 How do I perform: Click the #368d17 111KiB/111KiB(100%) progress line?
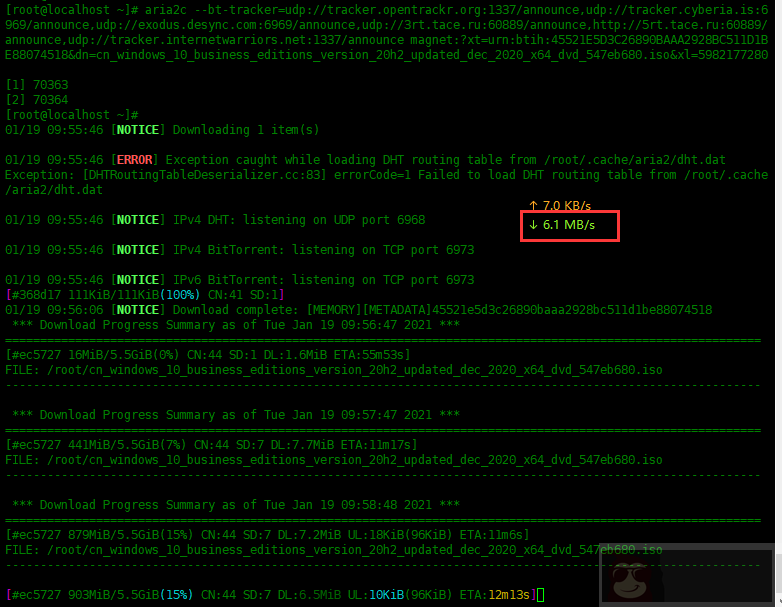(145, 295)
